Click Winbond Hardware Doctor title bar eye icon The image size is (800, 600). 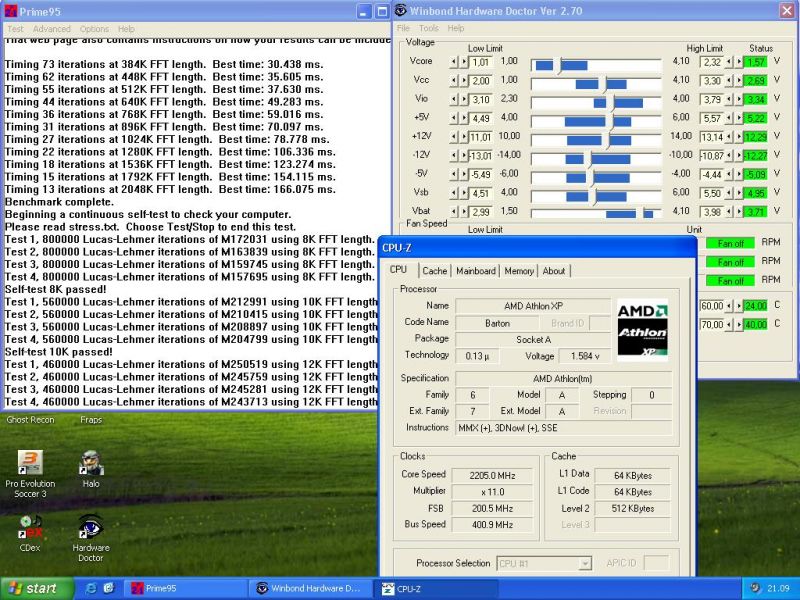pyautogui.click(x=401, y=11)
